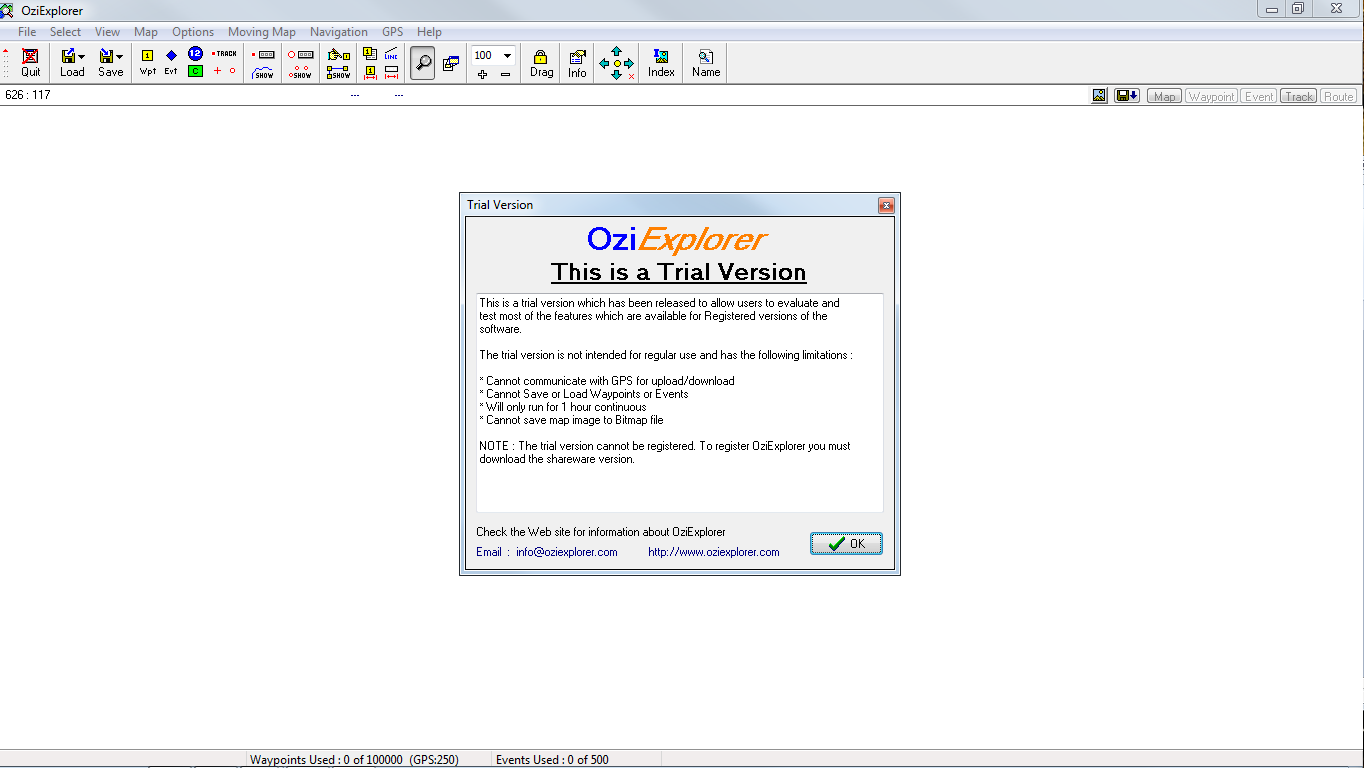The width and height of the screenshot is (1364, 768).
Task: Toggle the Event object button
Action: tap(1259, 96)
